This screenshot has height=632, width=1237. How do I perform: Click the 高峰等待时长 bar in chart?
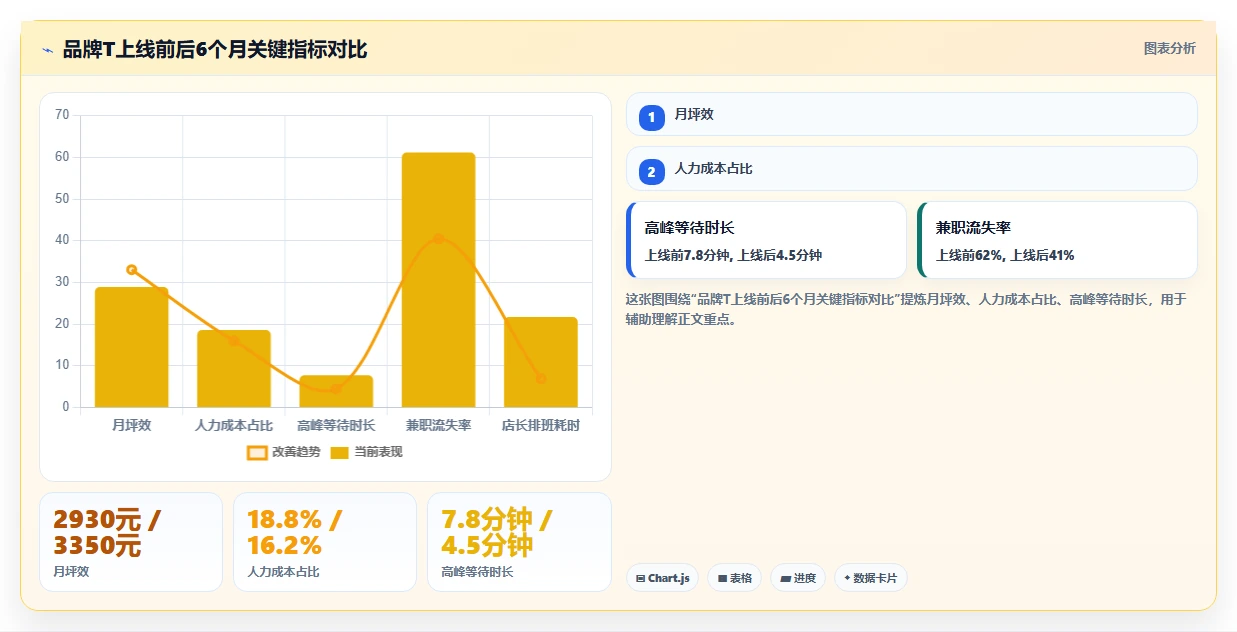click(336, 391)
